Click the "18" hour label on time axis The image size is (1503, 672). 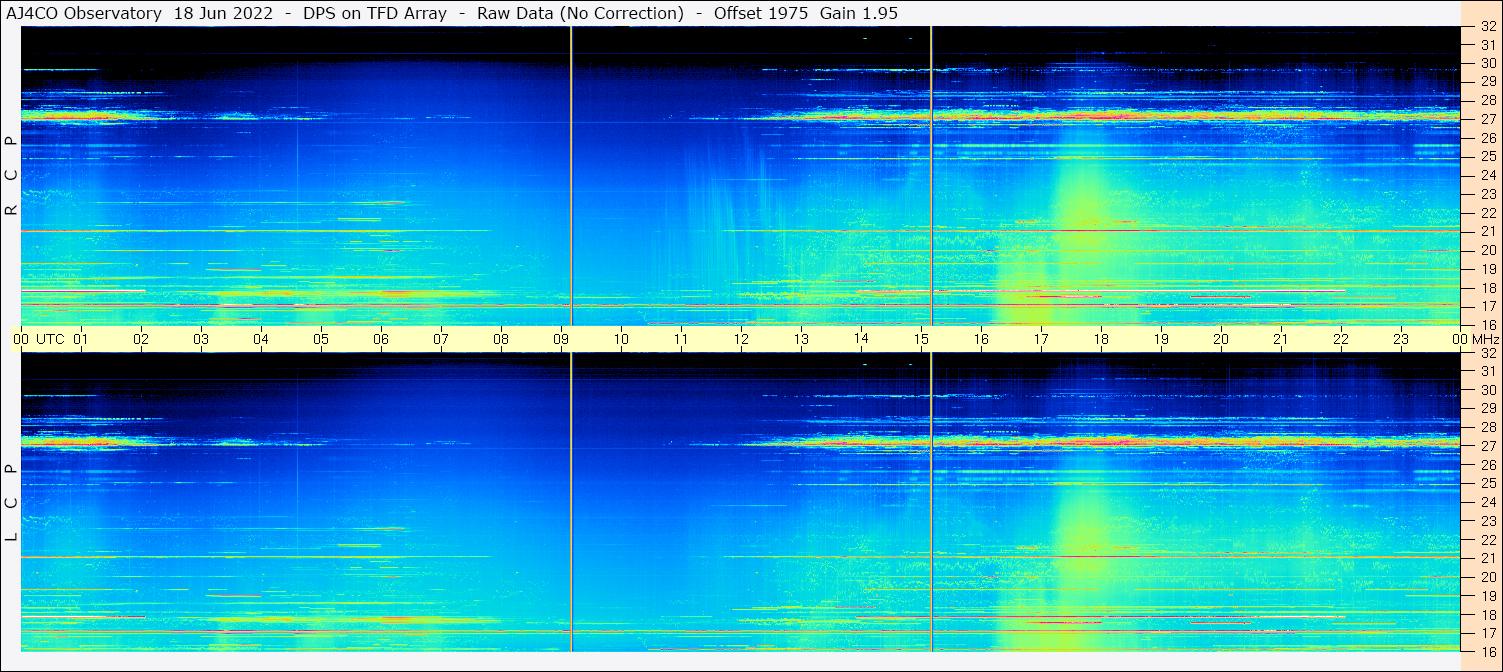pyautogui.click(x=1101, y=339)
